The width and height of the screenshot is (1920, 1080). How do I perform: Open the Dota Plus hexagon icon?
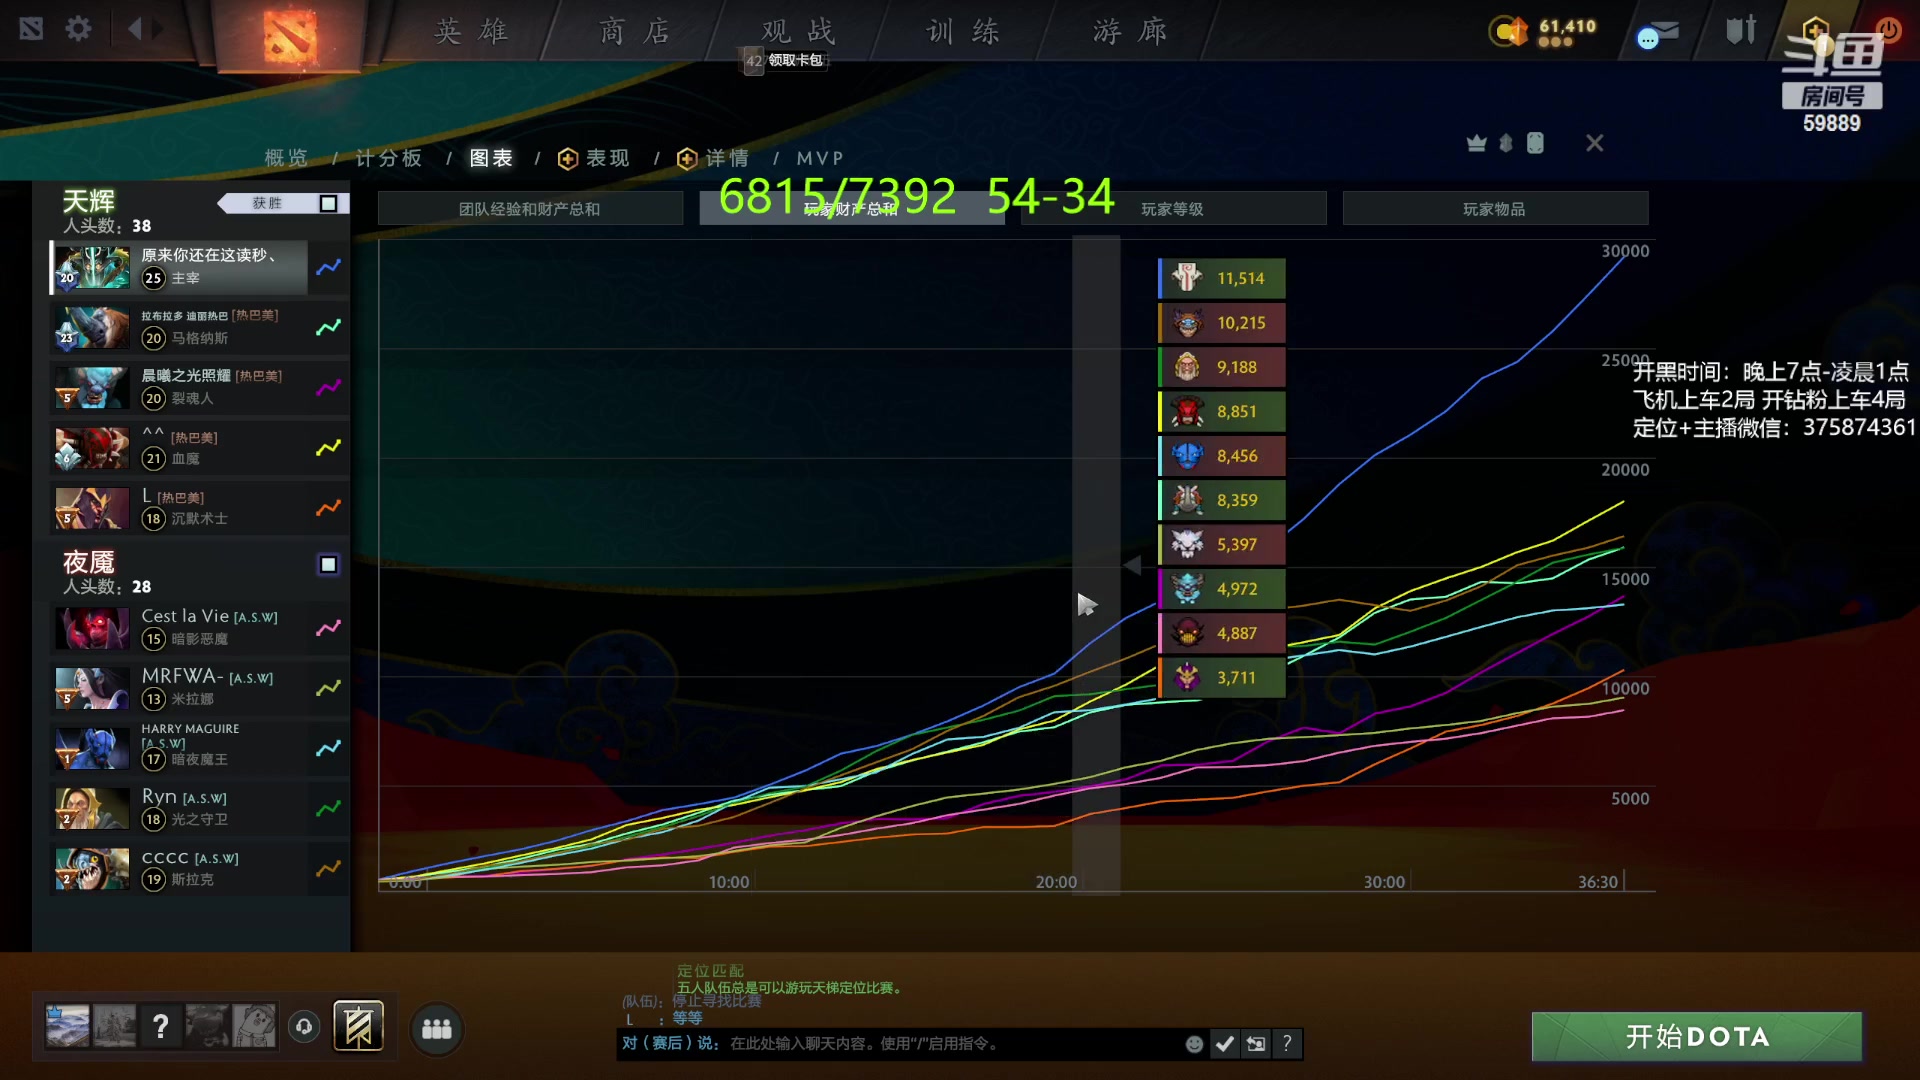point(1815,30)
